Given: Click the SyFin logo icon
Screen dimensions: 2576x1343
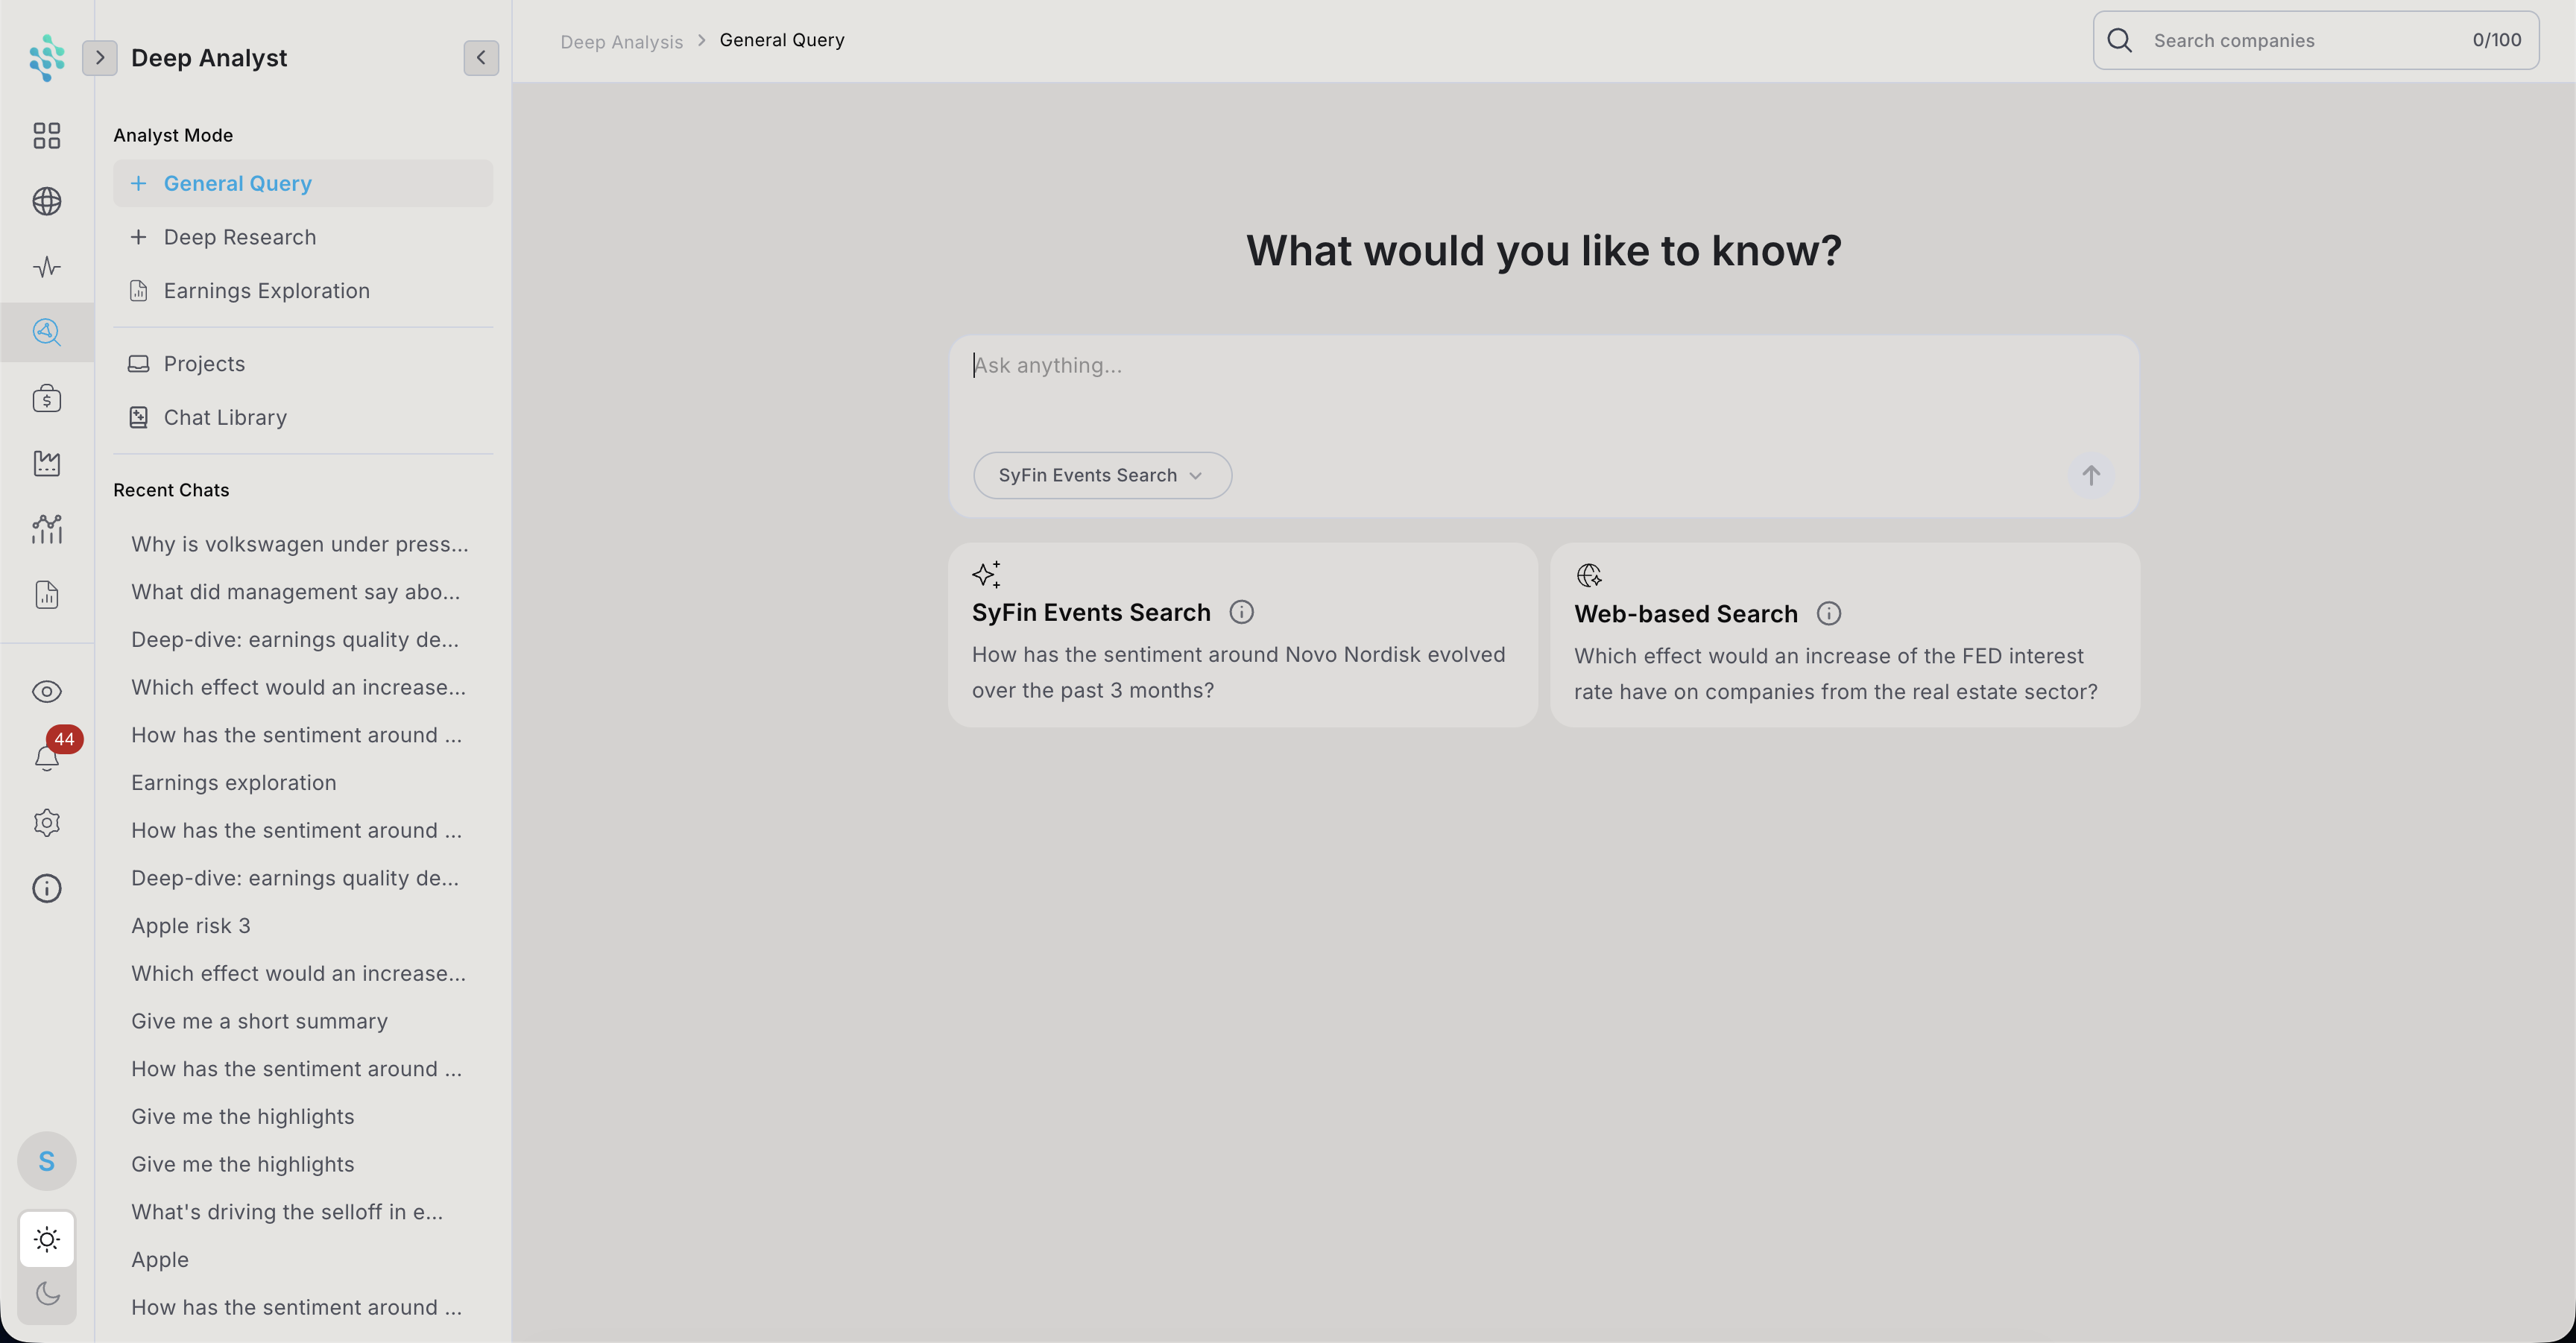Looking at the screenshot, I should 47,57.
